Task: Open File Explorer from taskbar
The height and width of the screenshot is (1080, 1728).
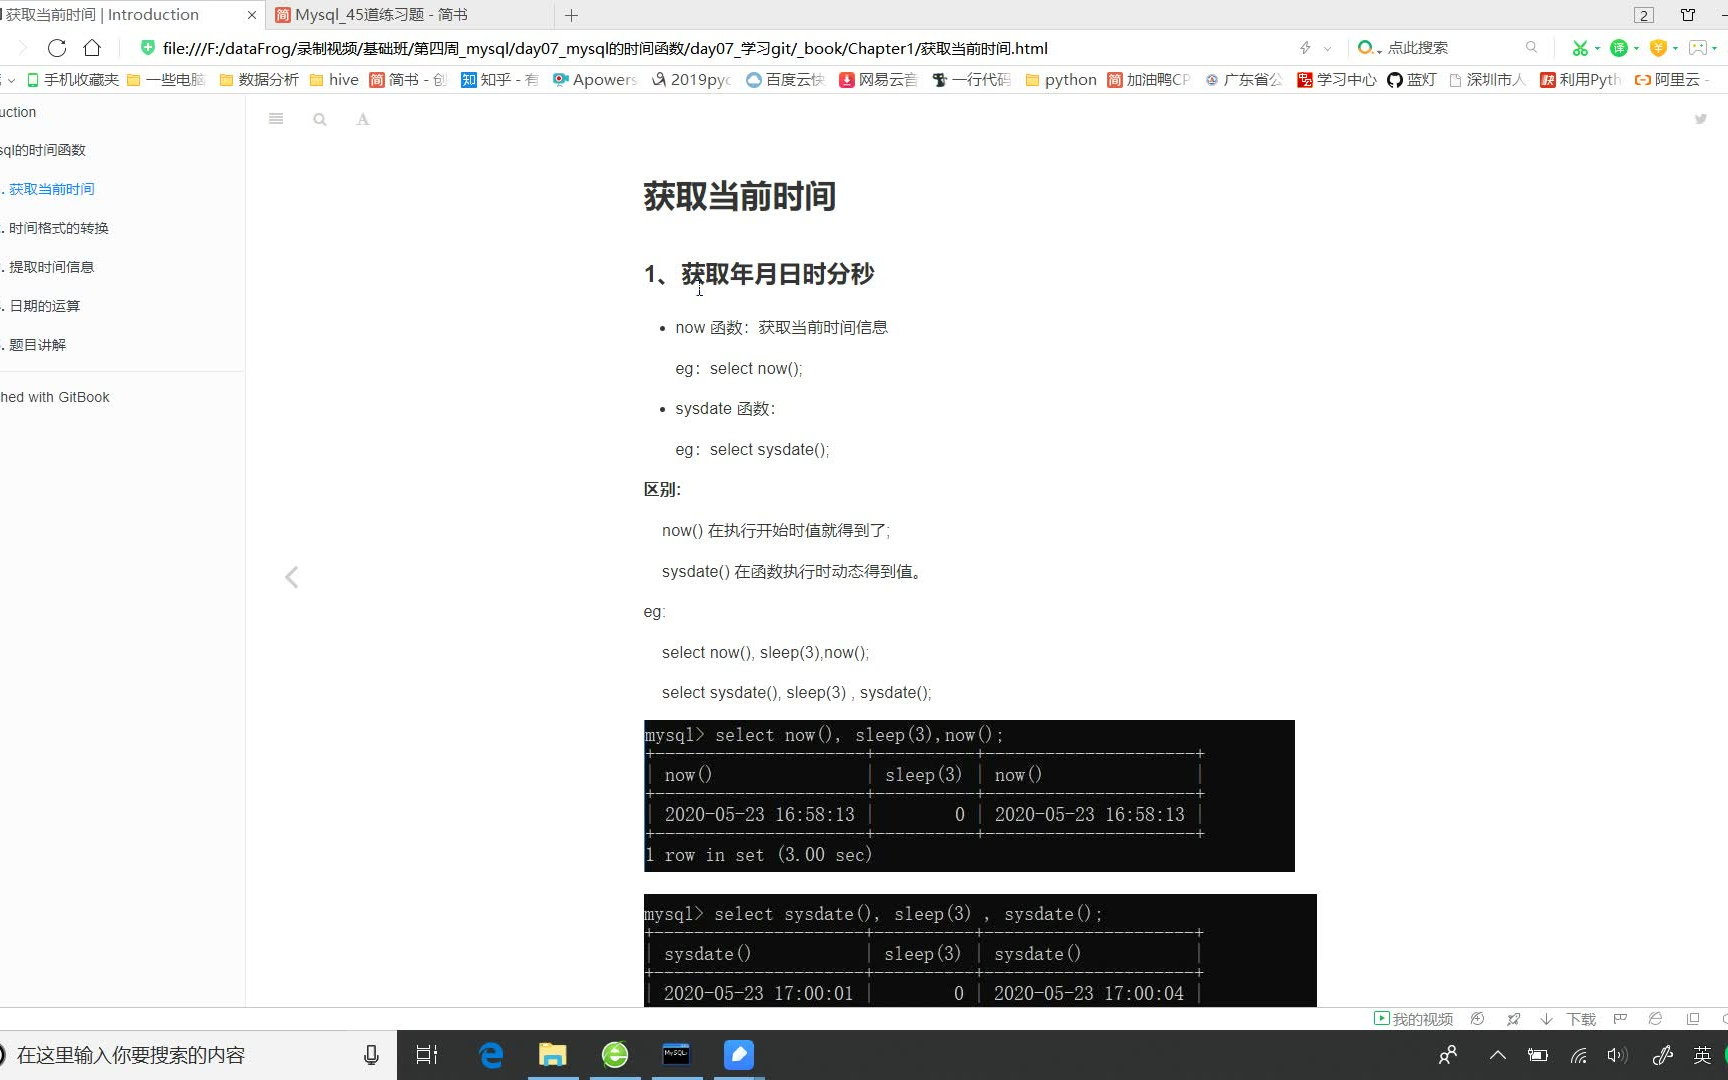Action: coord(553,1055)
